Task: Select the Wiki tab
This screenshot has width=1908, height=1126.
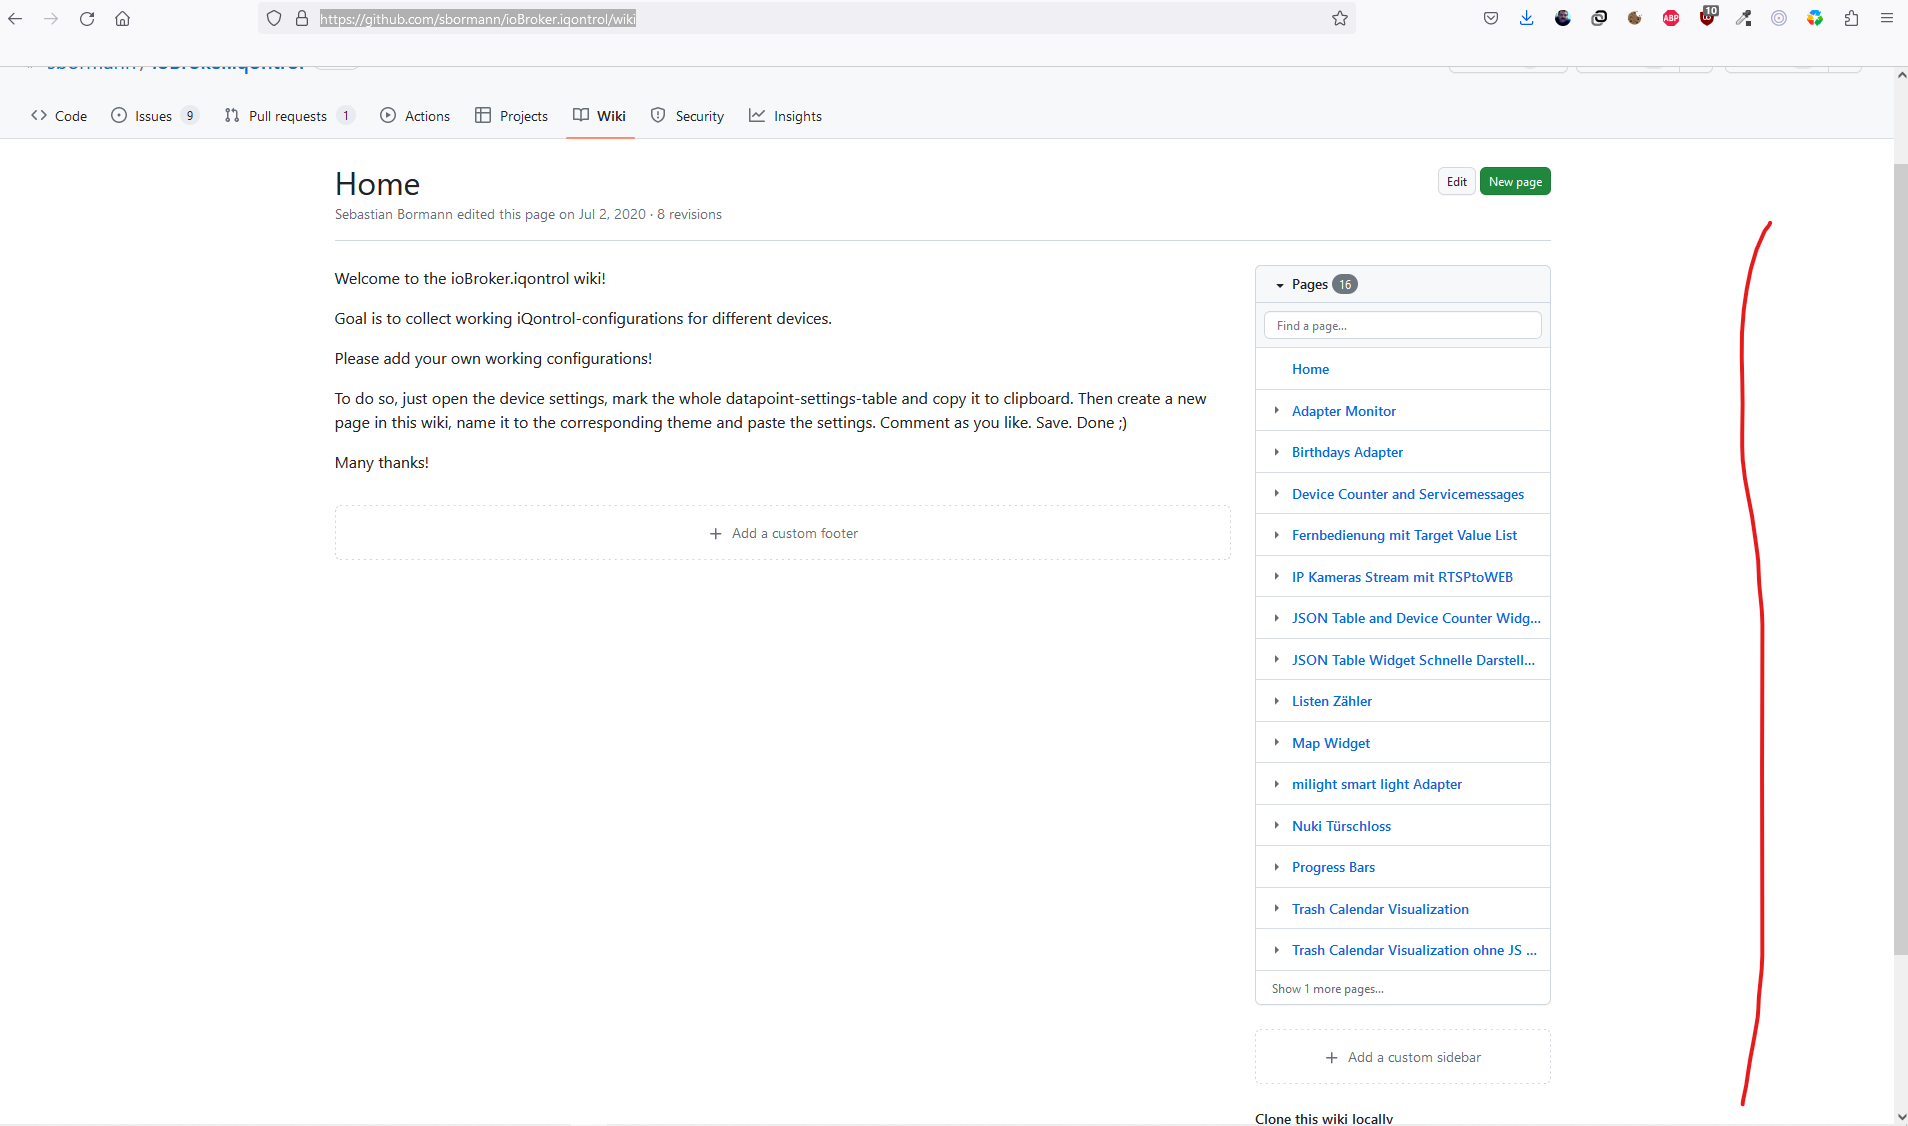Action: pyautogui.click(x=599, y=116)
